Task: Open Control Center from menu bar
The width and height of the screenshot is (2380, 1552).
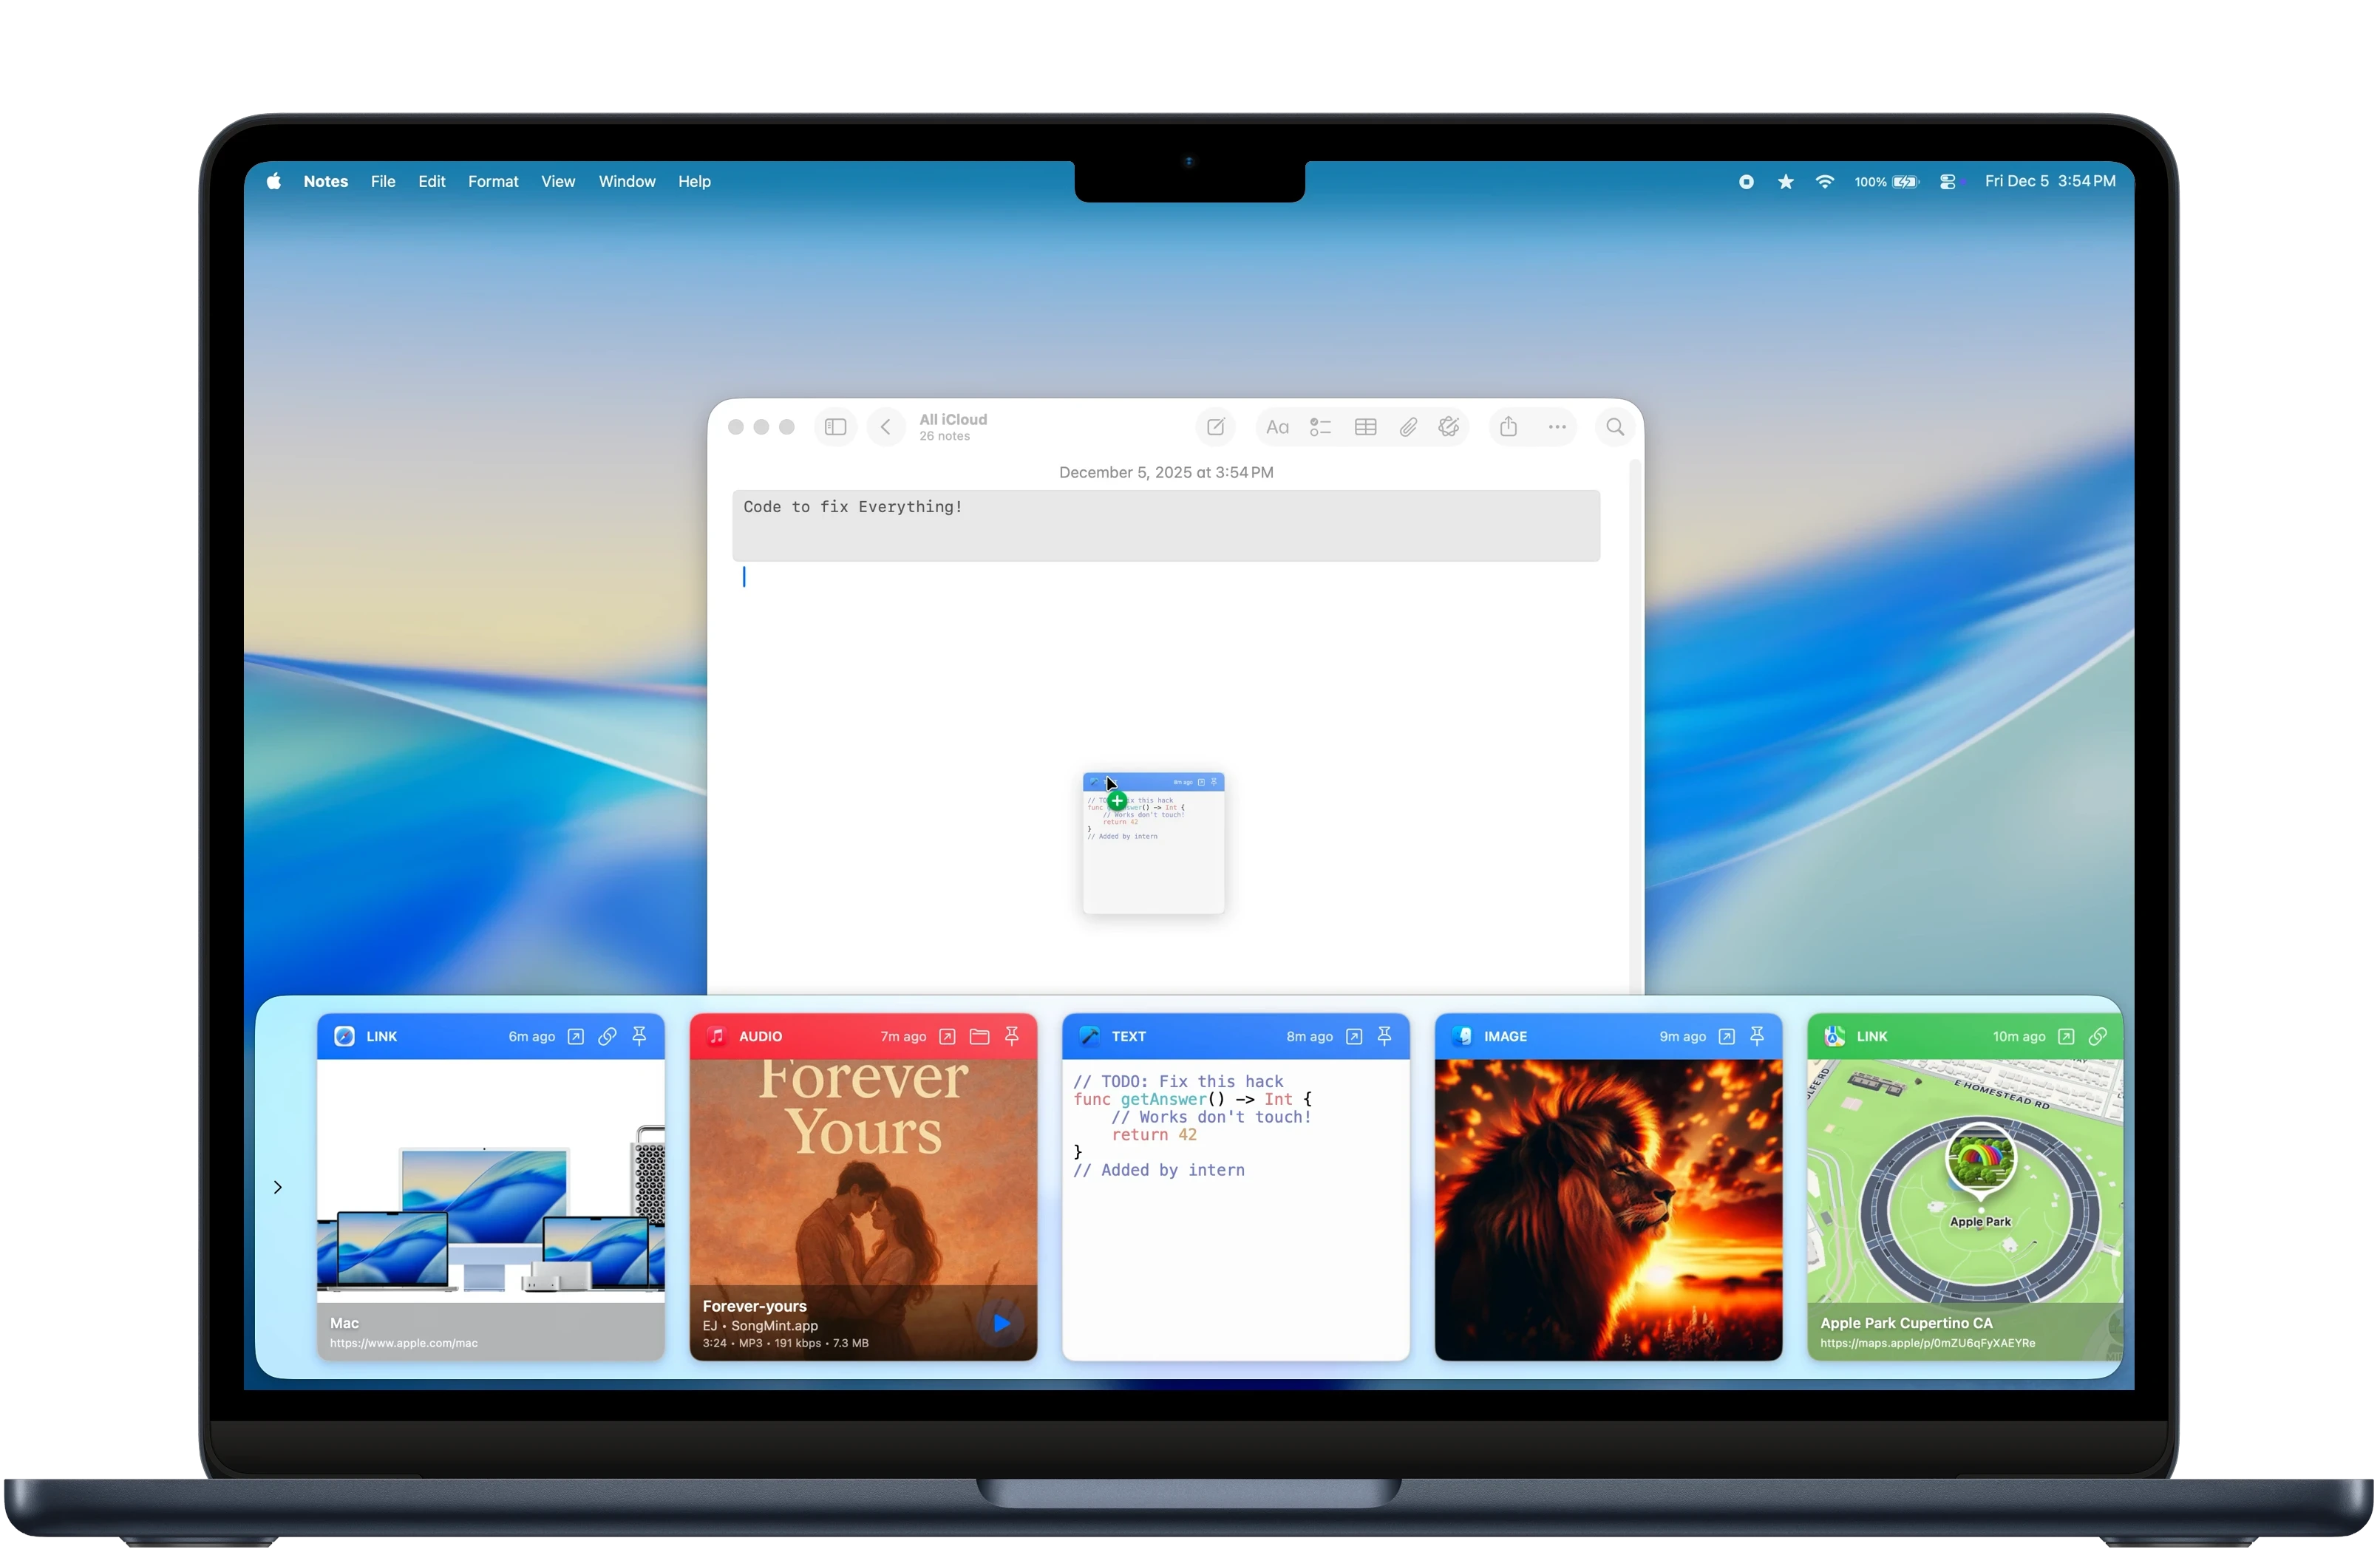Action: click(x=1948, y=181)
